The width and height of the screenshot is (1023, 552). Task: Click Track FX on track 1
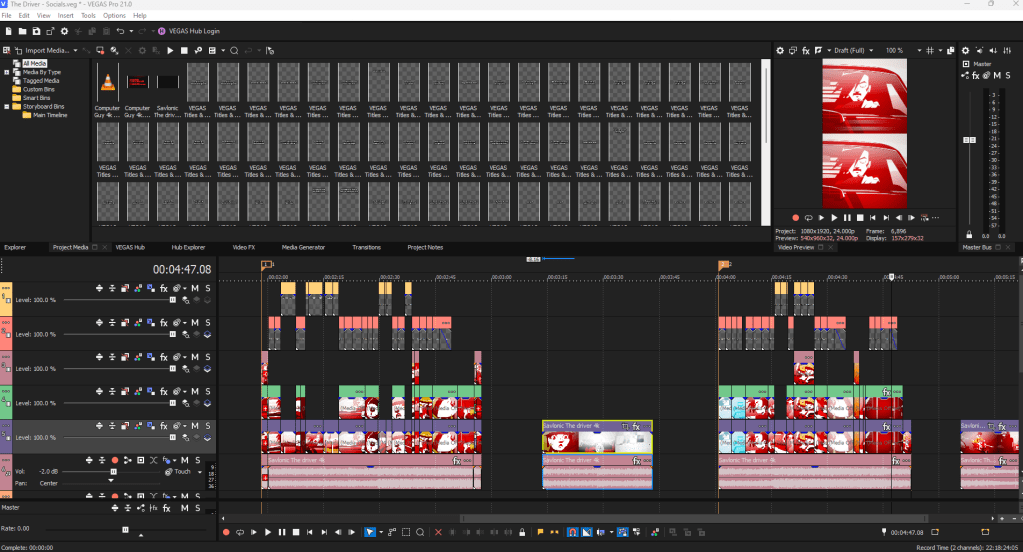pyautogui.click(x=164, y=288)
